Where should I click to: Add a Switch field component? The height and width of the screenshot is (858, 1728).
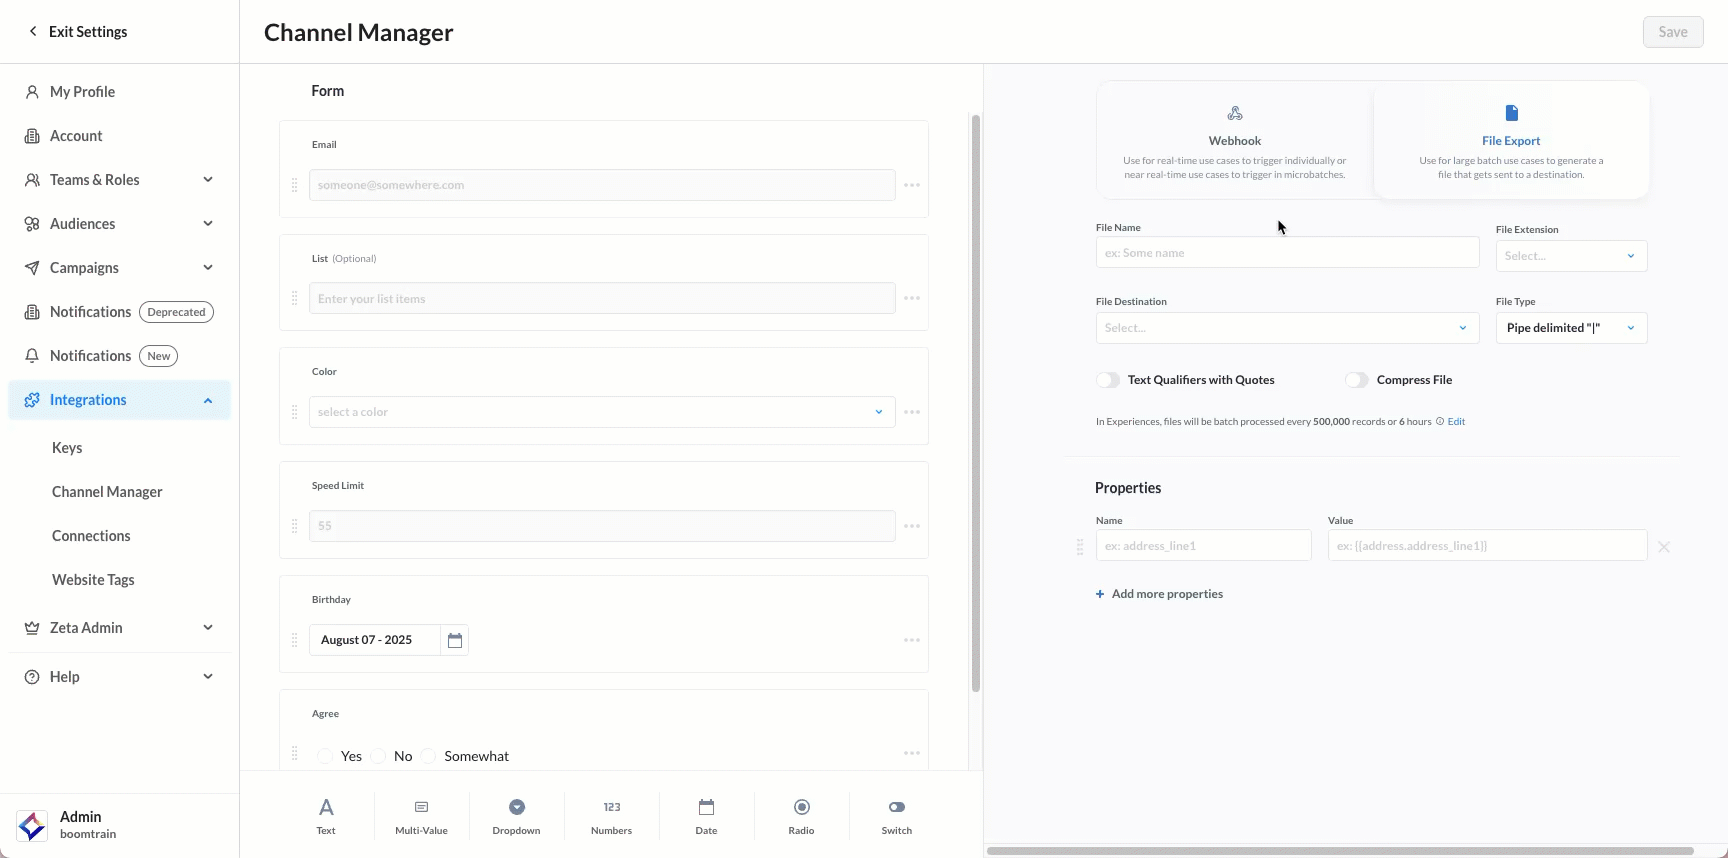pos(896,816)
